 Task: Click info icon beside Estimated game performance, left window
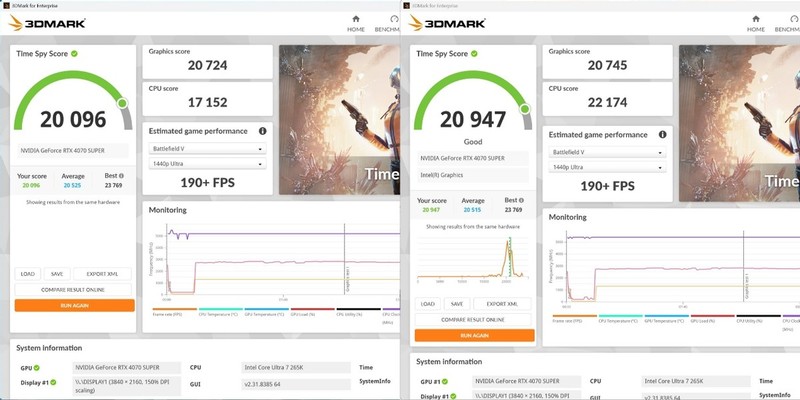262,131
